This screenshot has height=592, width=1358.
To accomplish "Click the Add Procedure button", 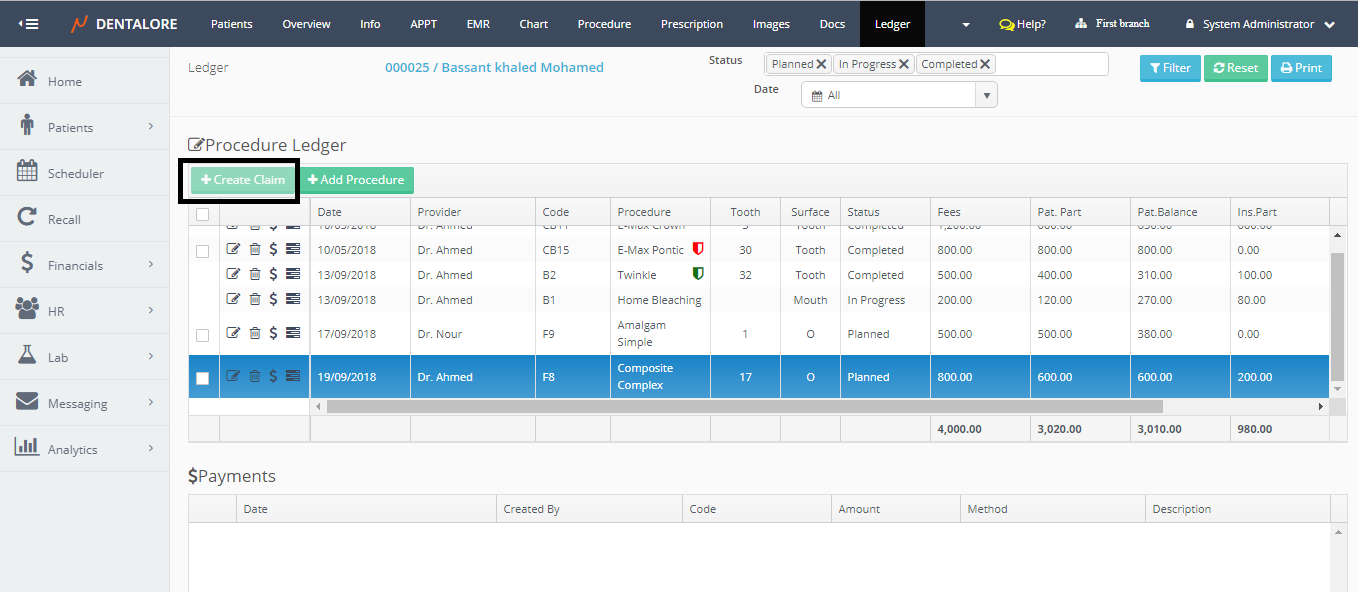I will coord(356,180).
